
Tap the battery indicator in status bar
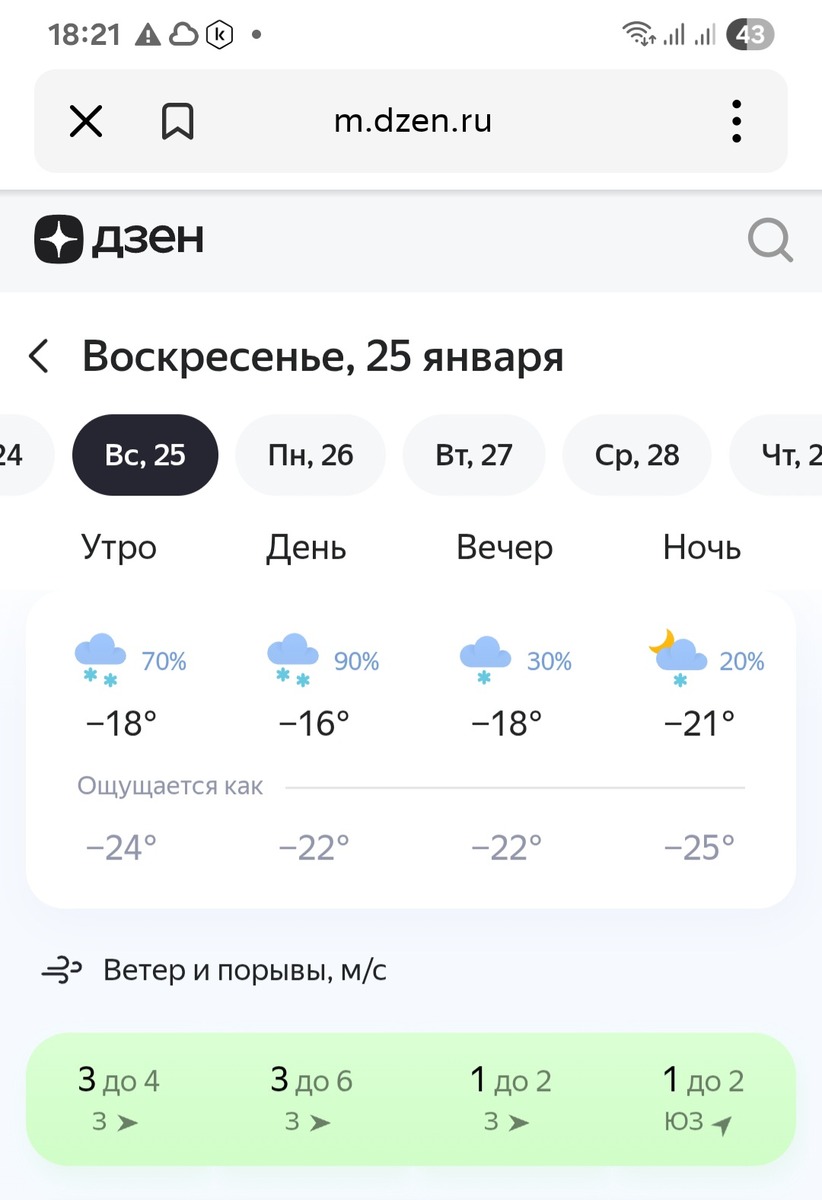point(750,35)
